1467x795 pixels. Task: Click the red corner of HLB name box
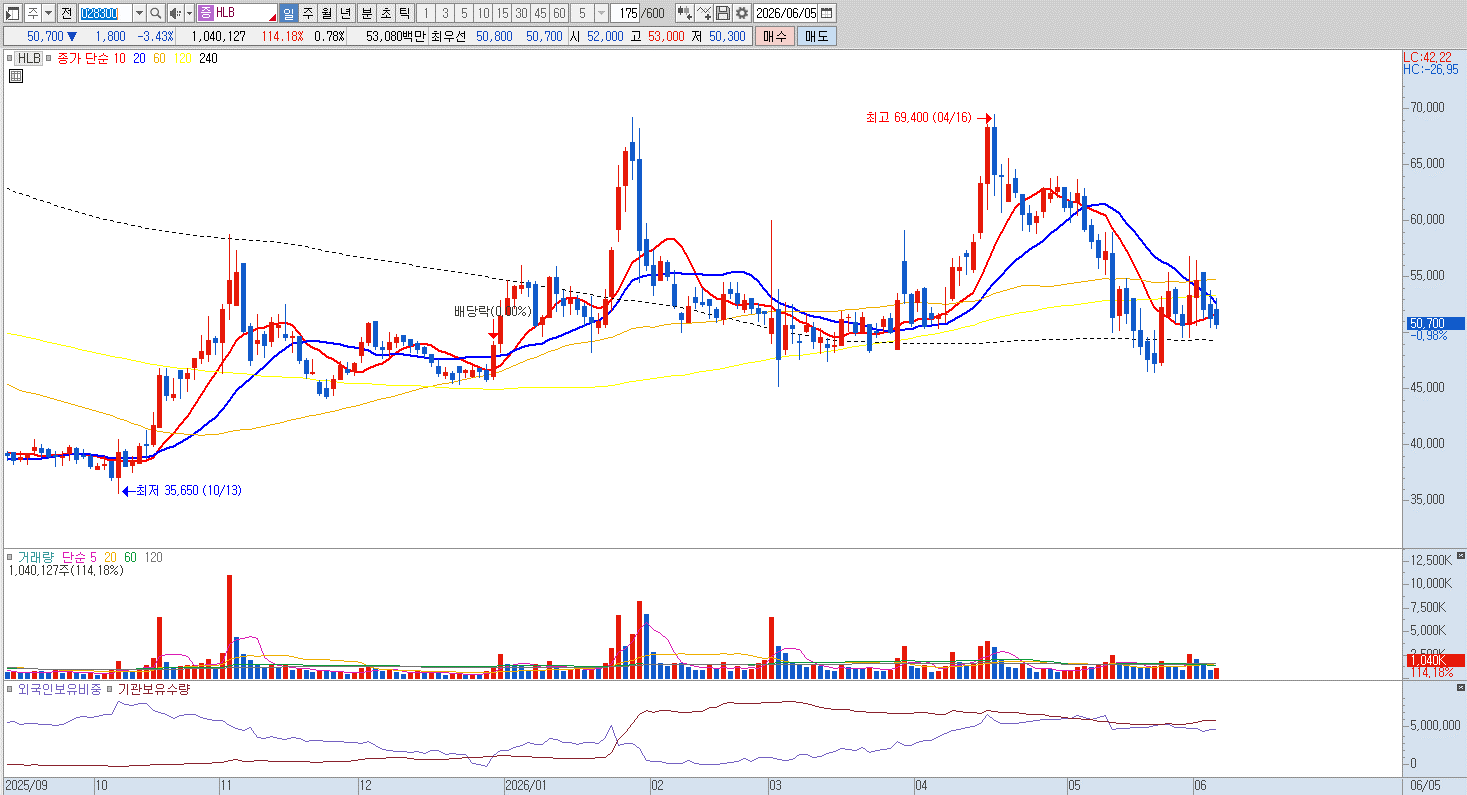click(x=272, y=18)
